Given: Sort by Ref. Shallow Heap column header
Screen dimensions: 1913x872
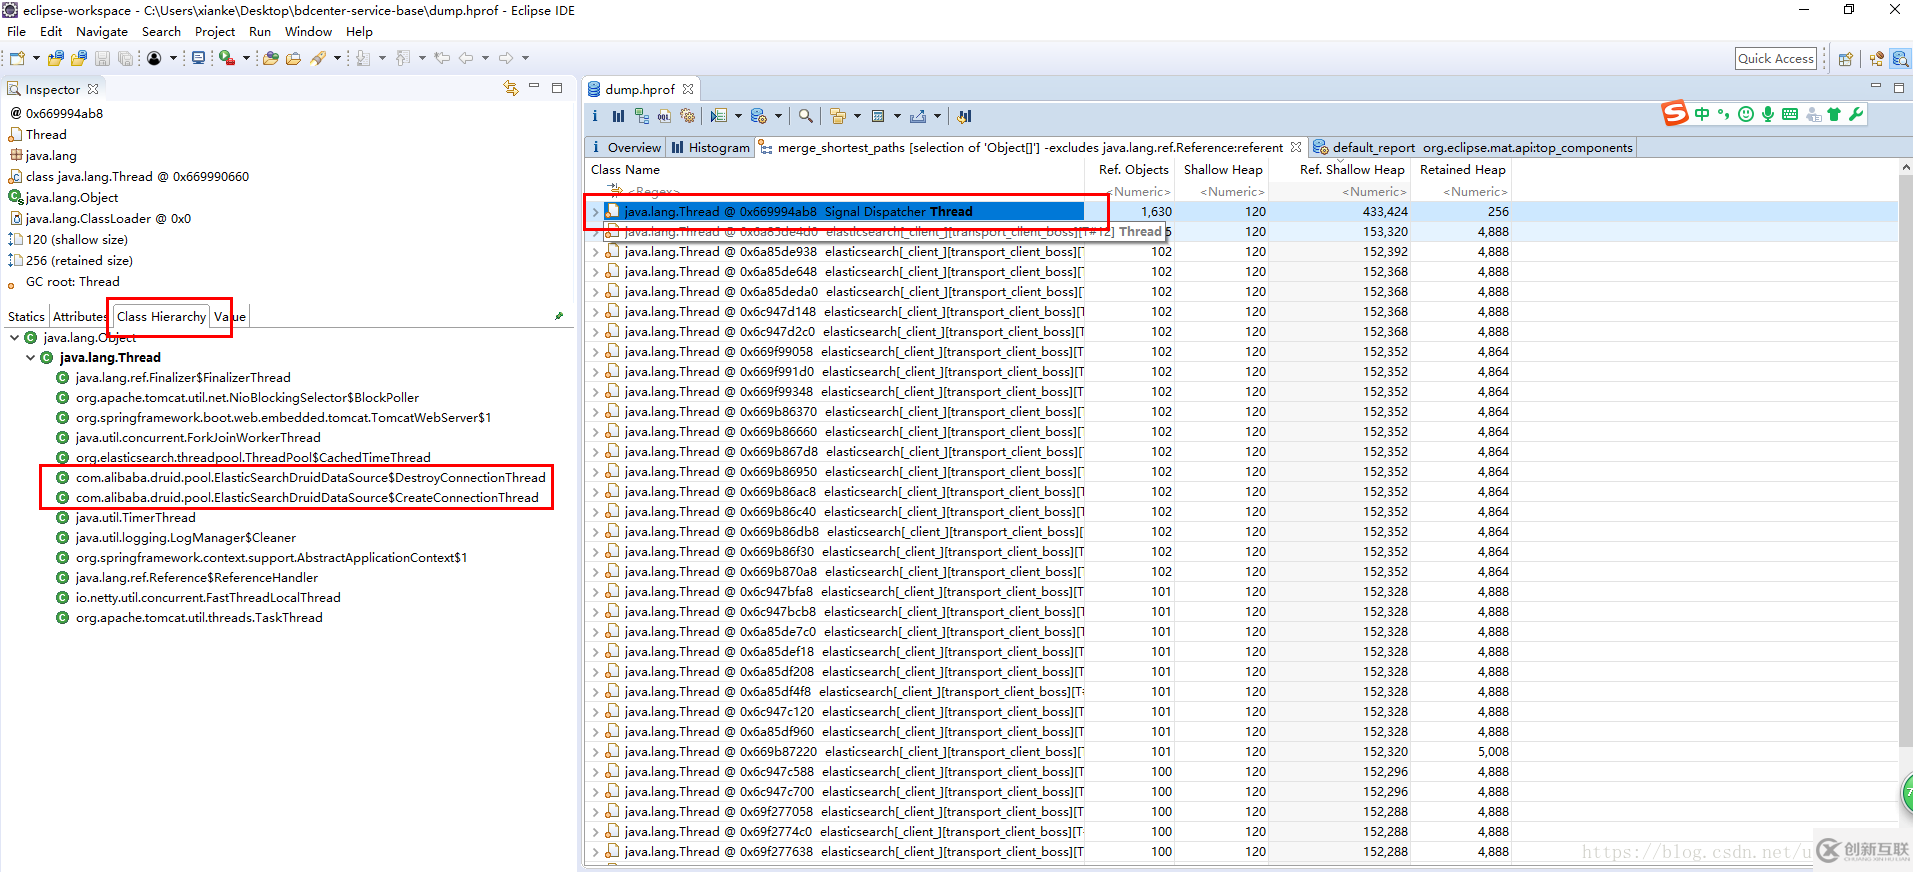Looking at the screenshot, I should [x=1340, y=170].
